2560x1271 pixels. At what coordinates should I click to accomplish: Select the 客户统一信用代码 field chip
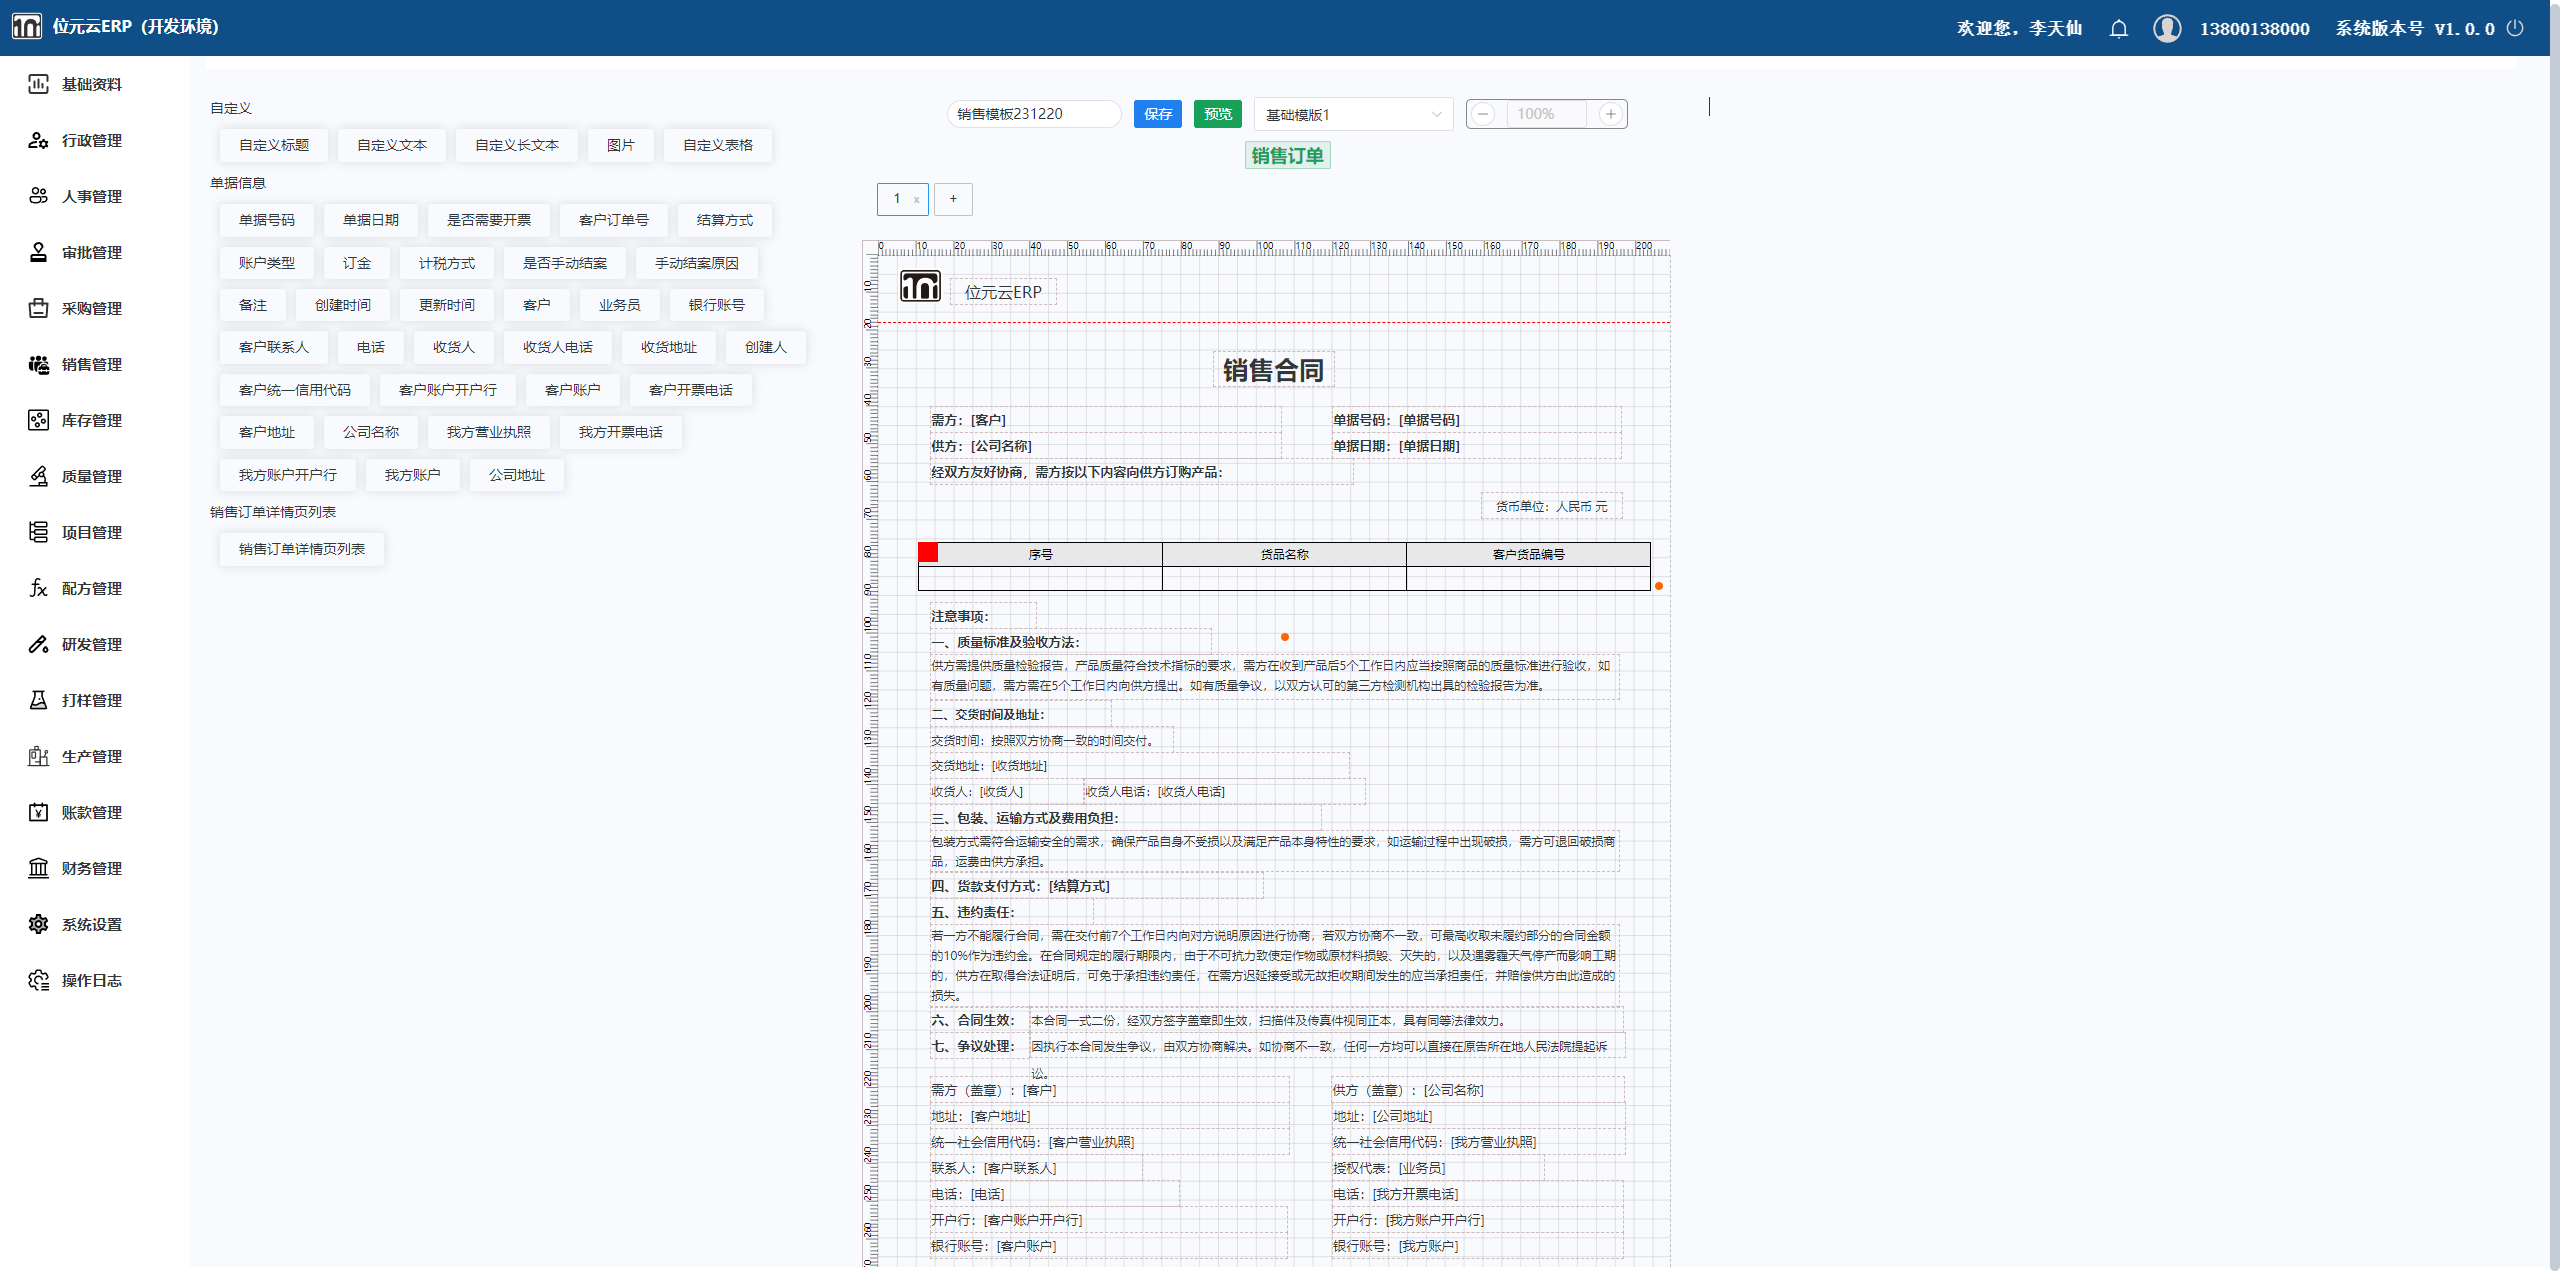[x=295, y=390]
